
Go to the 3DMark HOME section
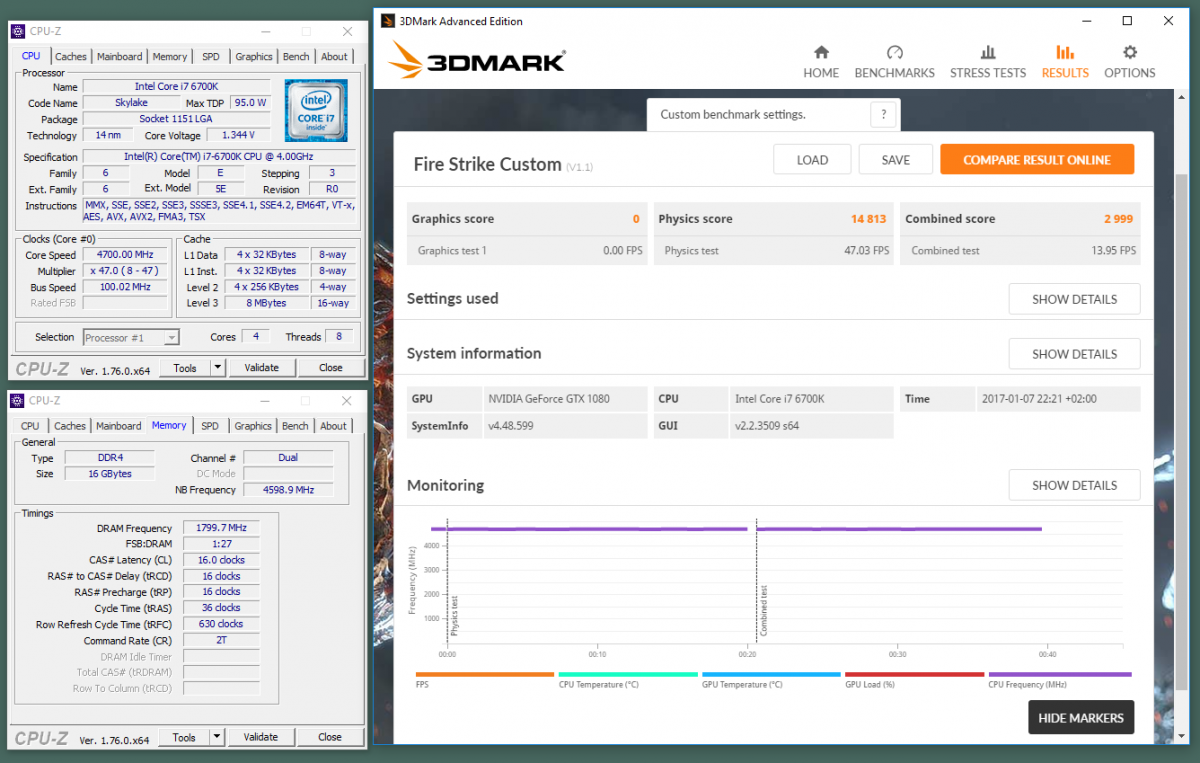click(821, 62)
